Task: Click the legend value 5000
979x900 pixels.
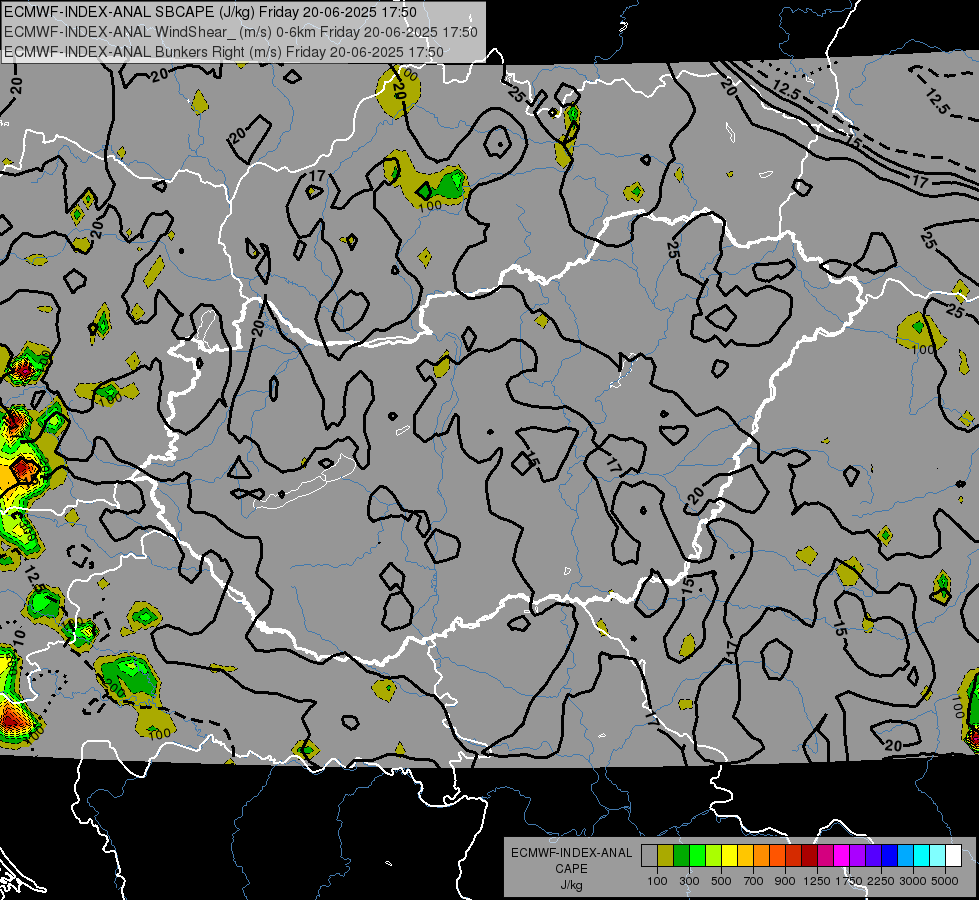Action: 945,881
